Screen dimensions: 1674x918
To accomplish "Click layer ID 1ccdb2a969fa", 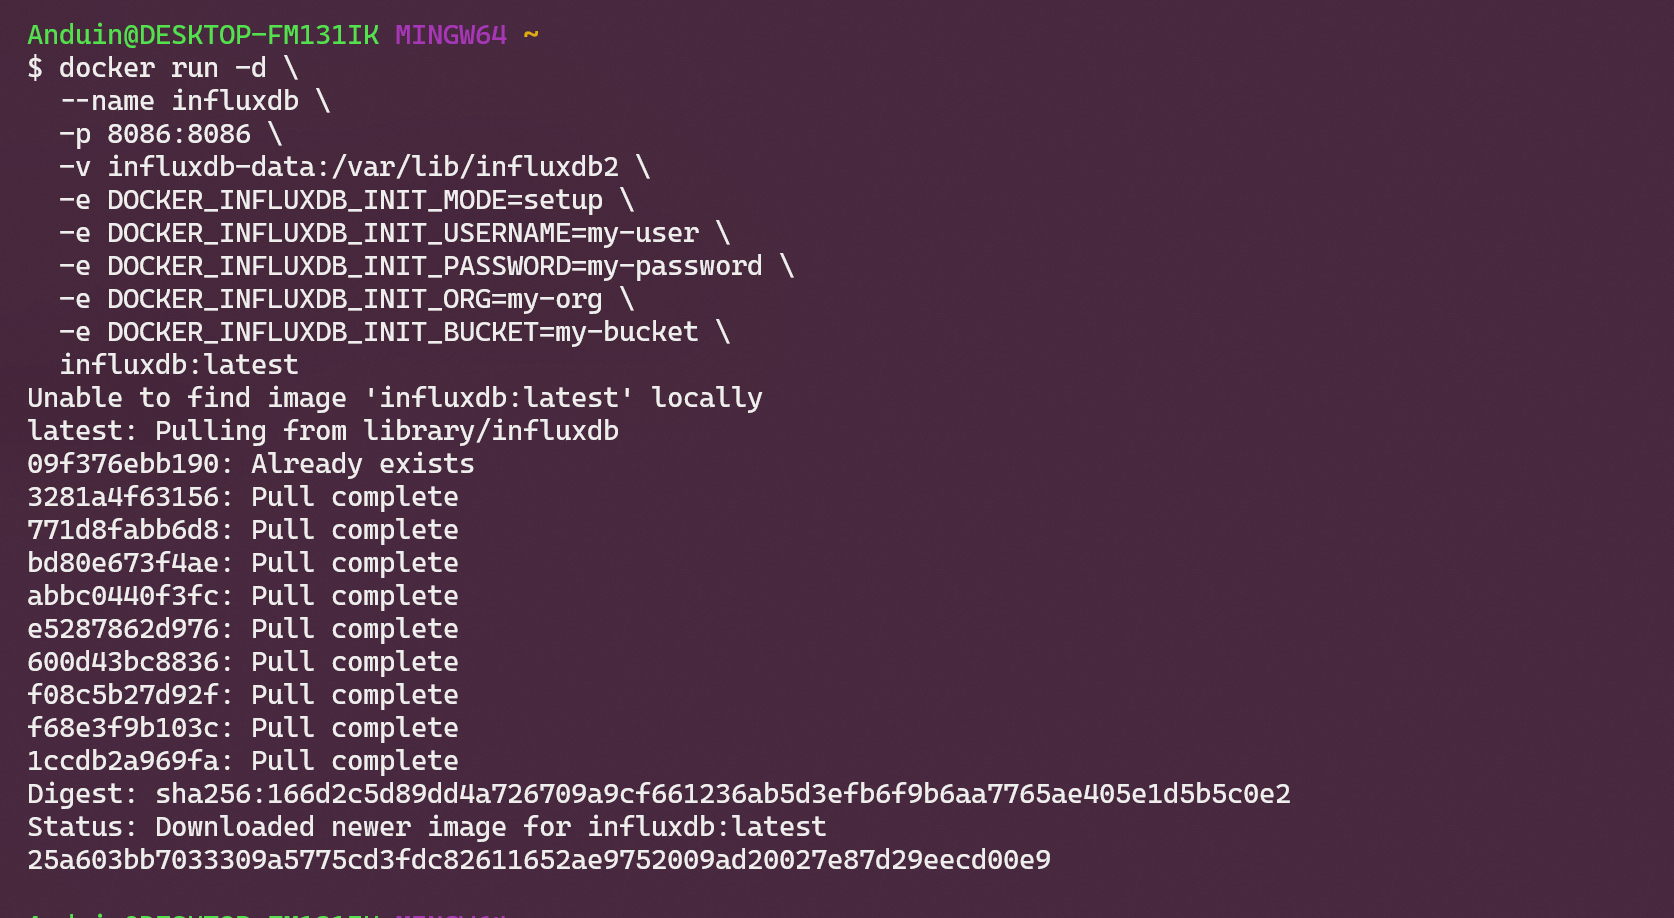I will (123, 761).
